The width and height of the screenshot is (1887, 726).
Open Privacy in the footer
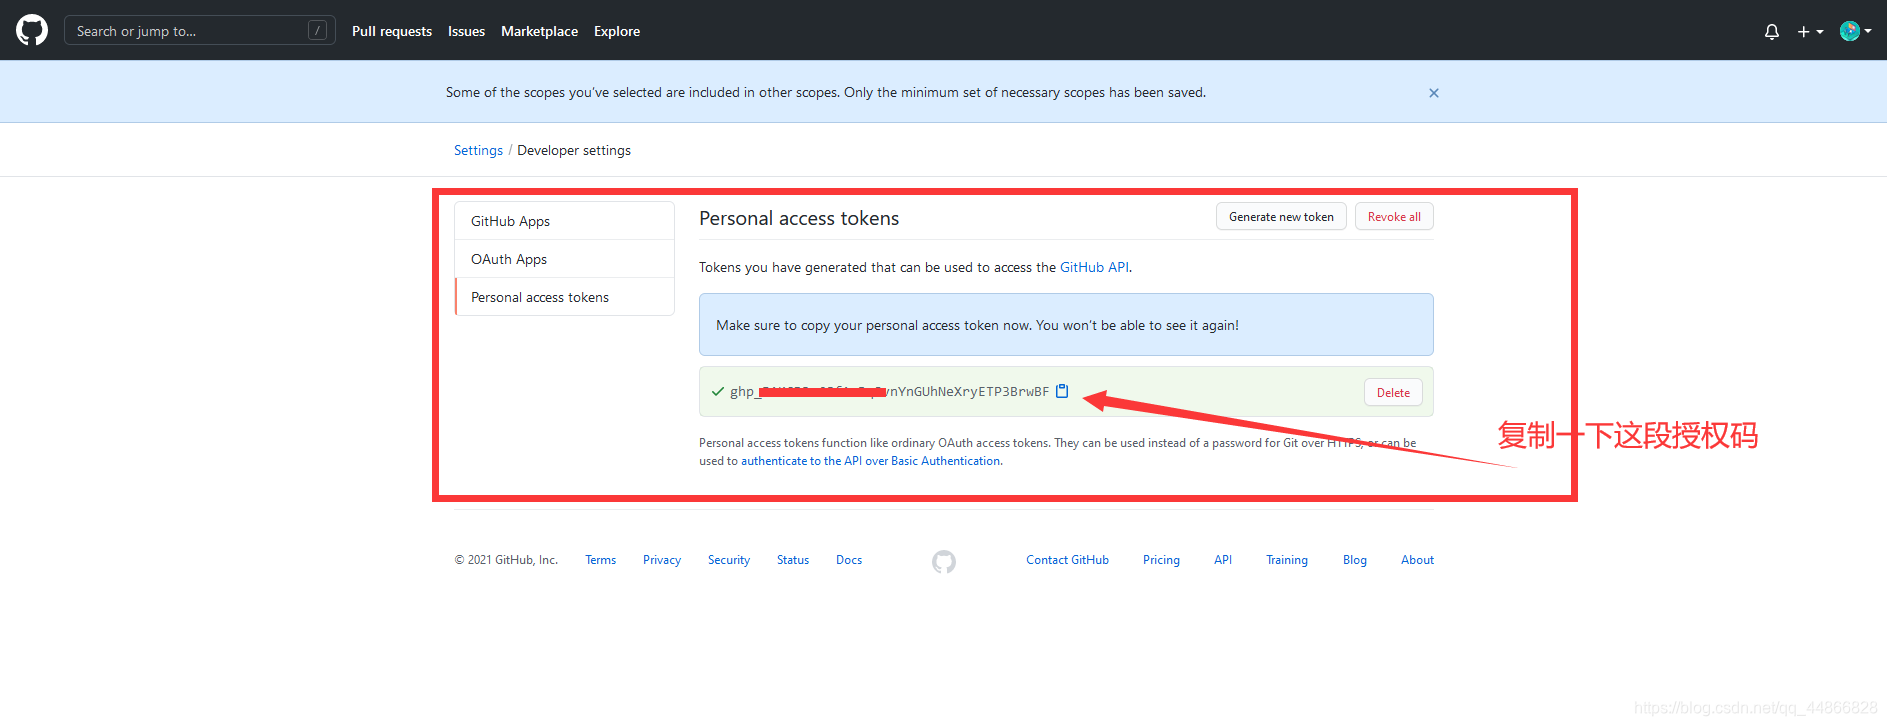(x=662, y=560)
